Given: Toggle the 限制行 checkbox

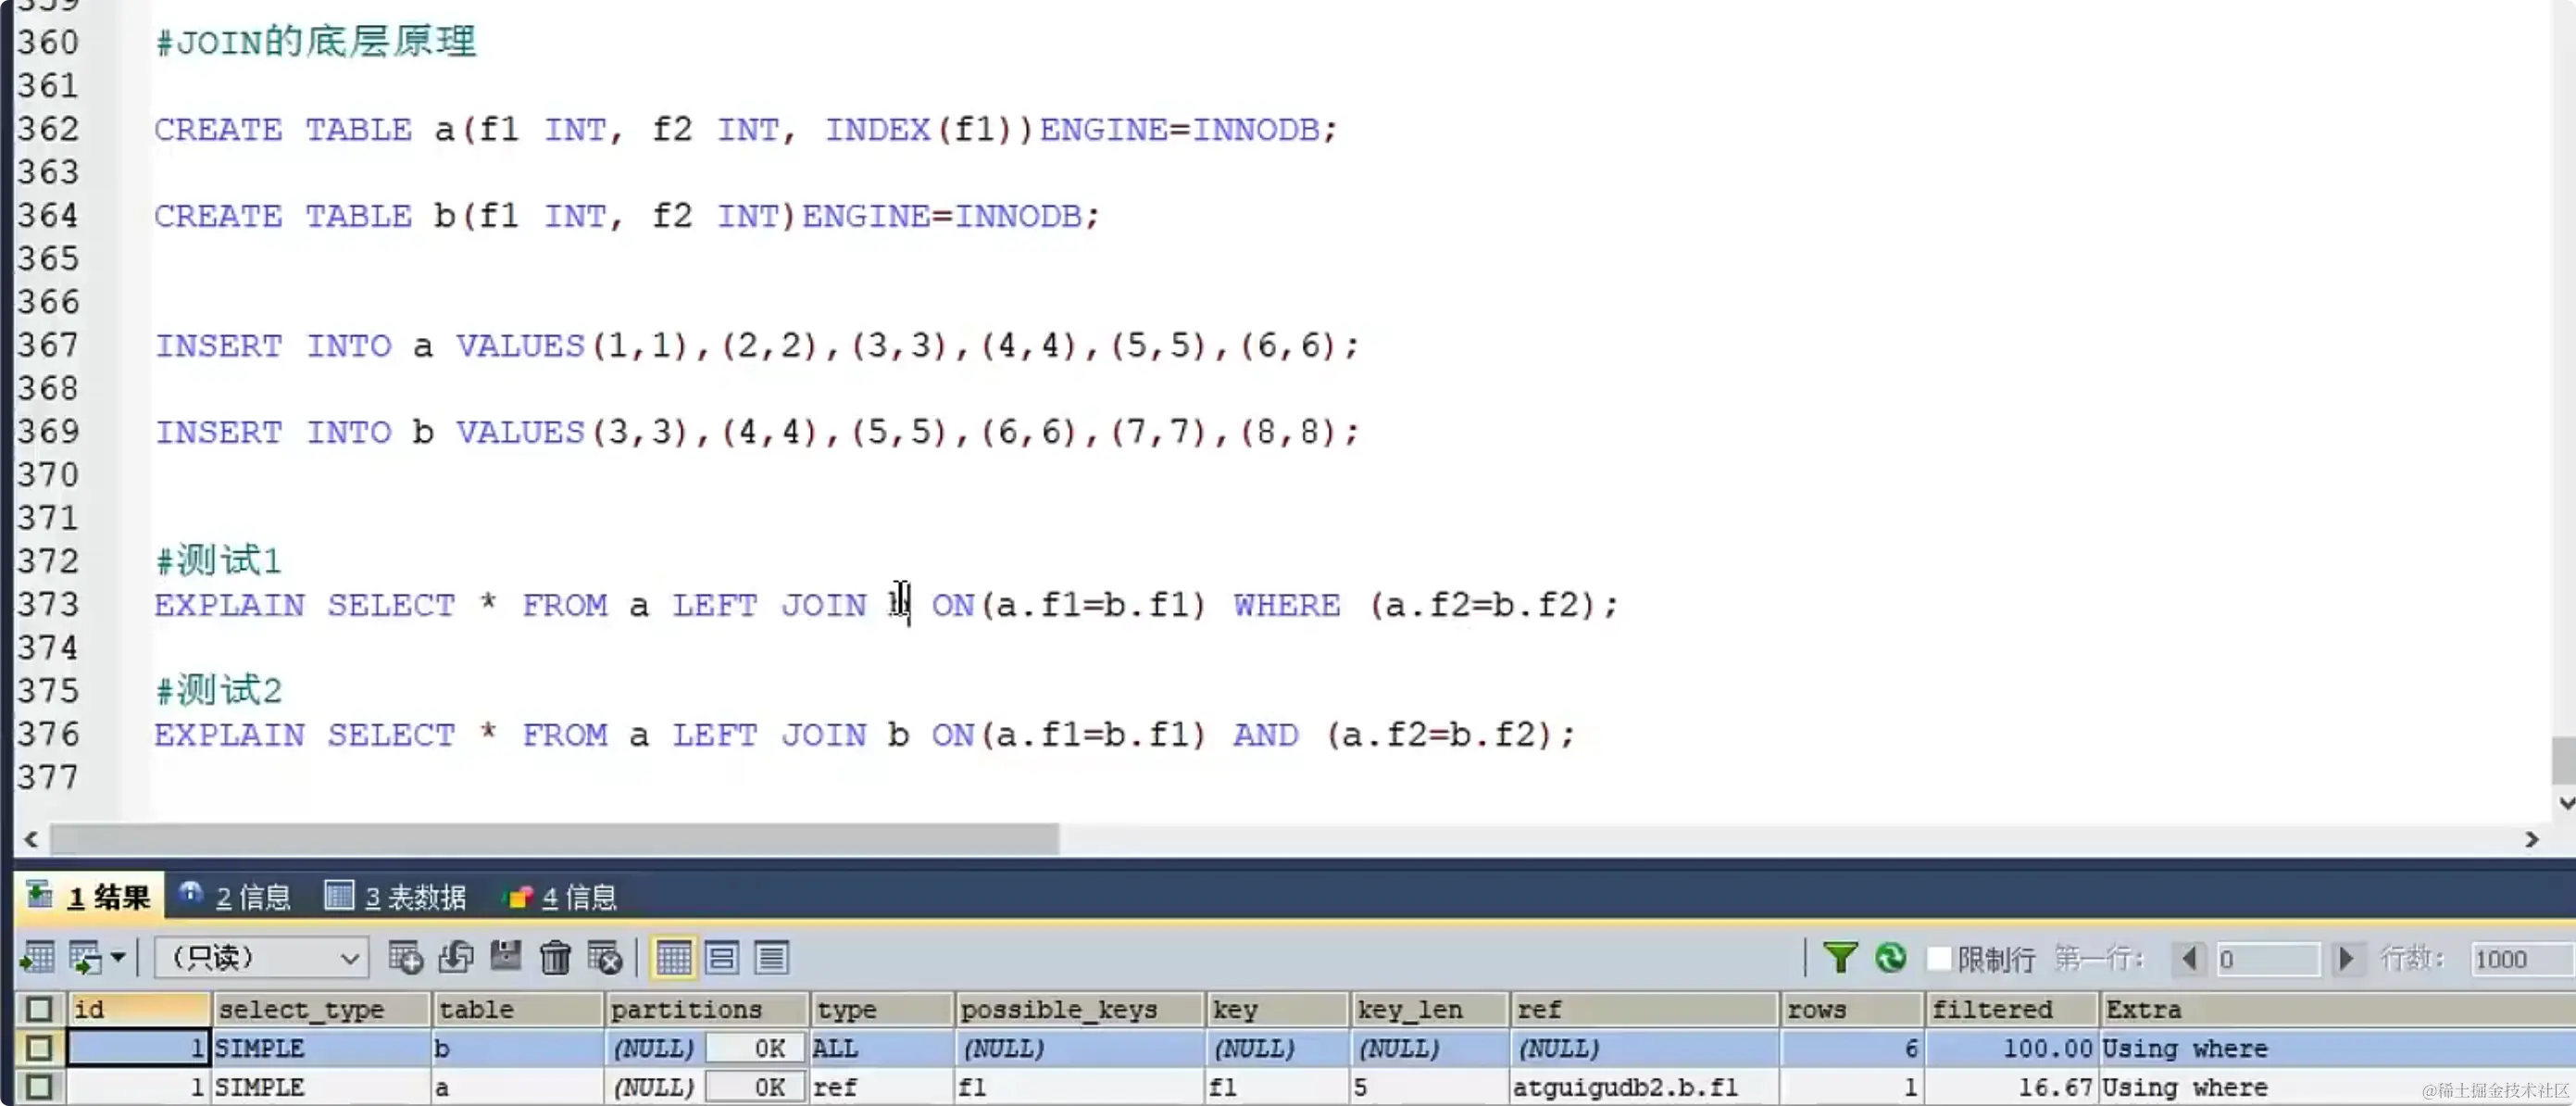Looking at the screenshot, I should [x=1938, y=959].
